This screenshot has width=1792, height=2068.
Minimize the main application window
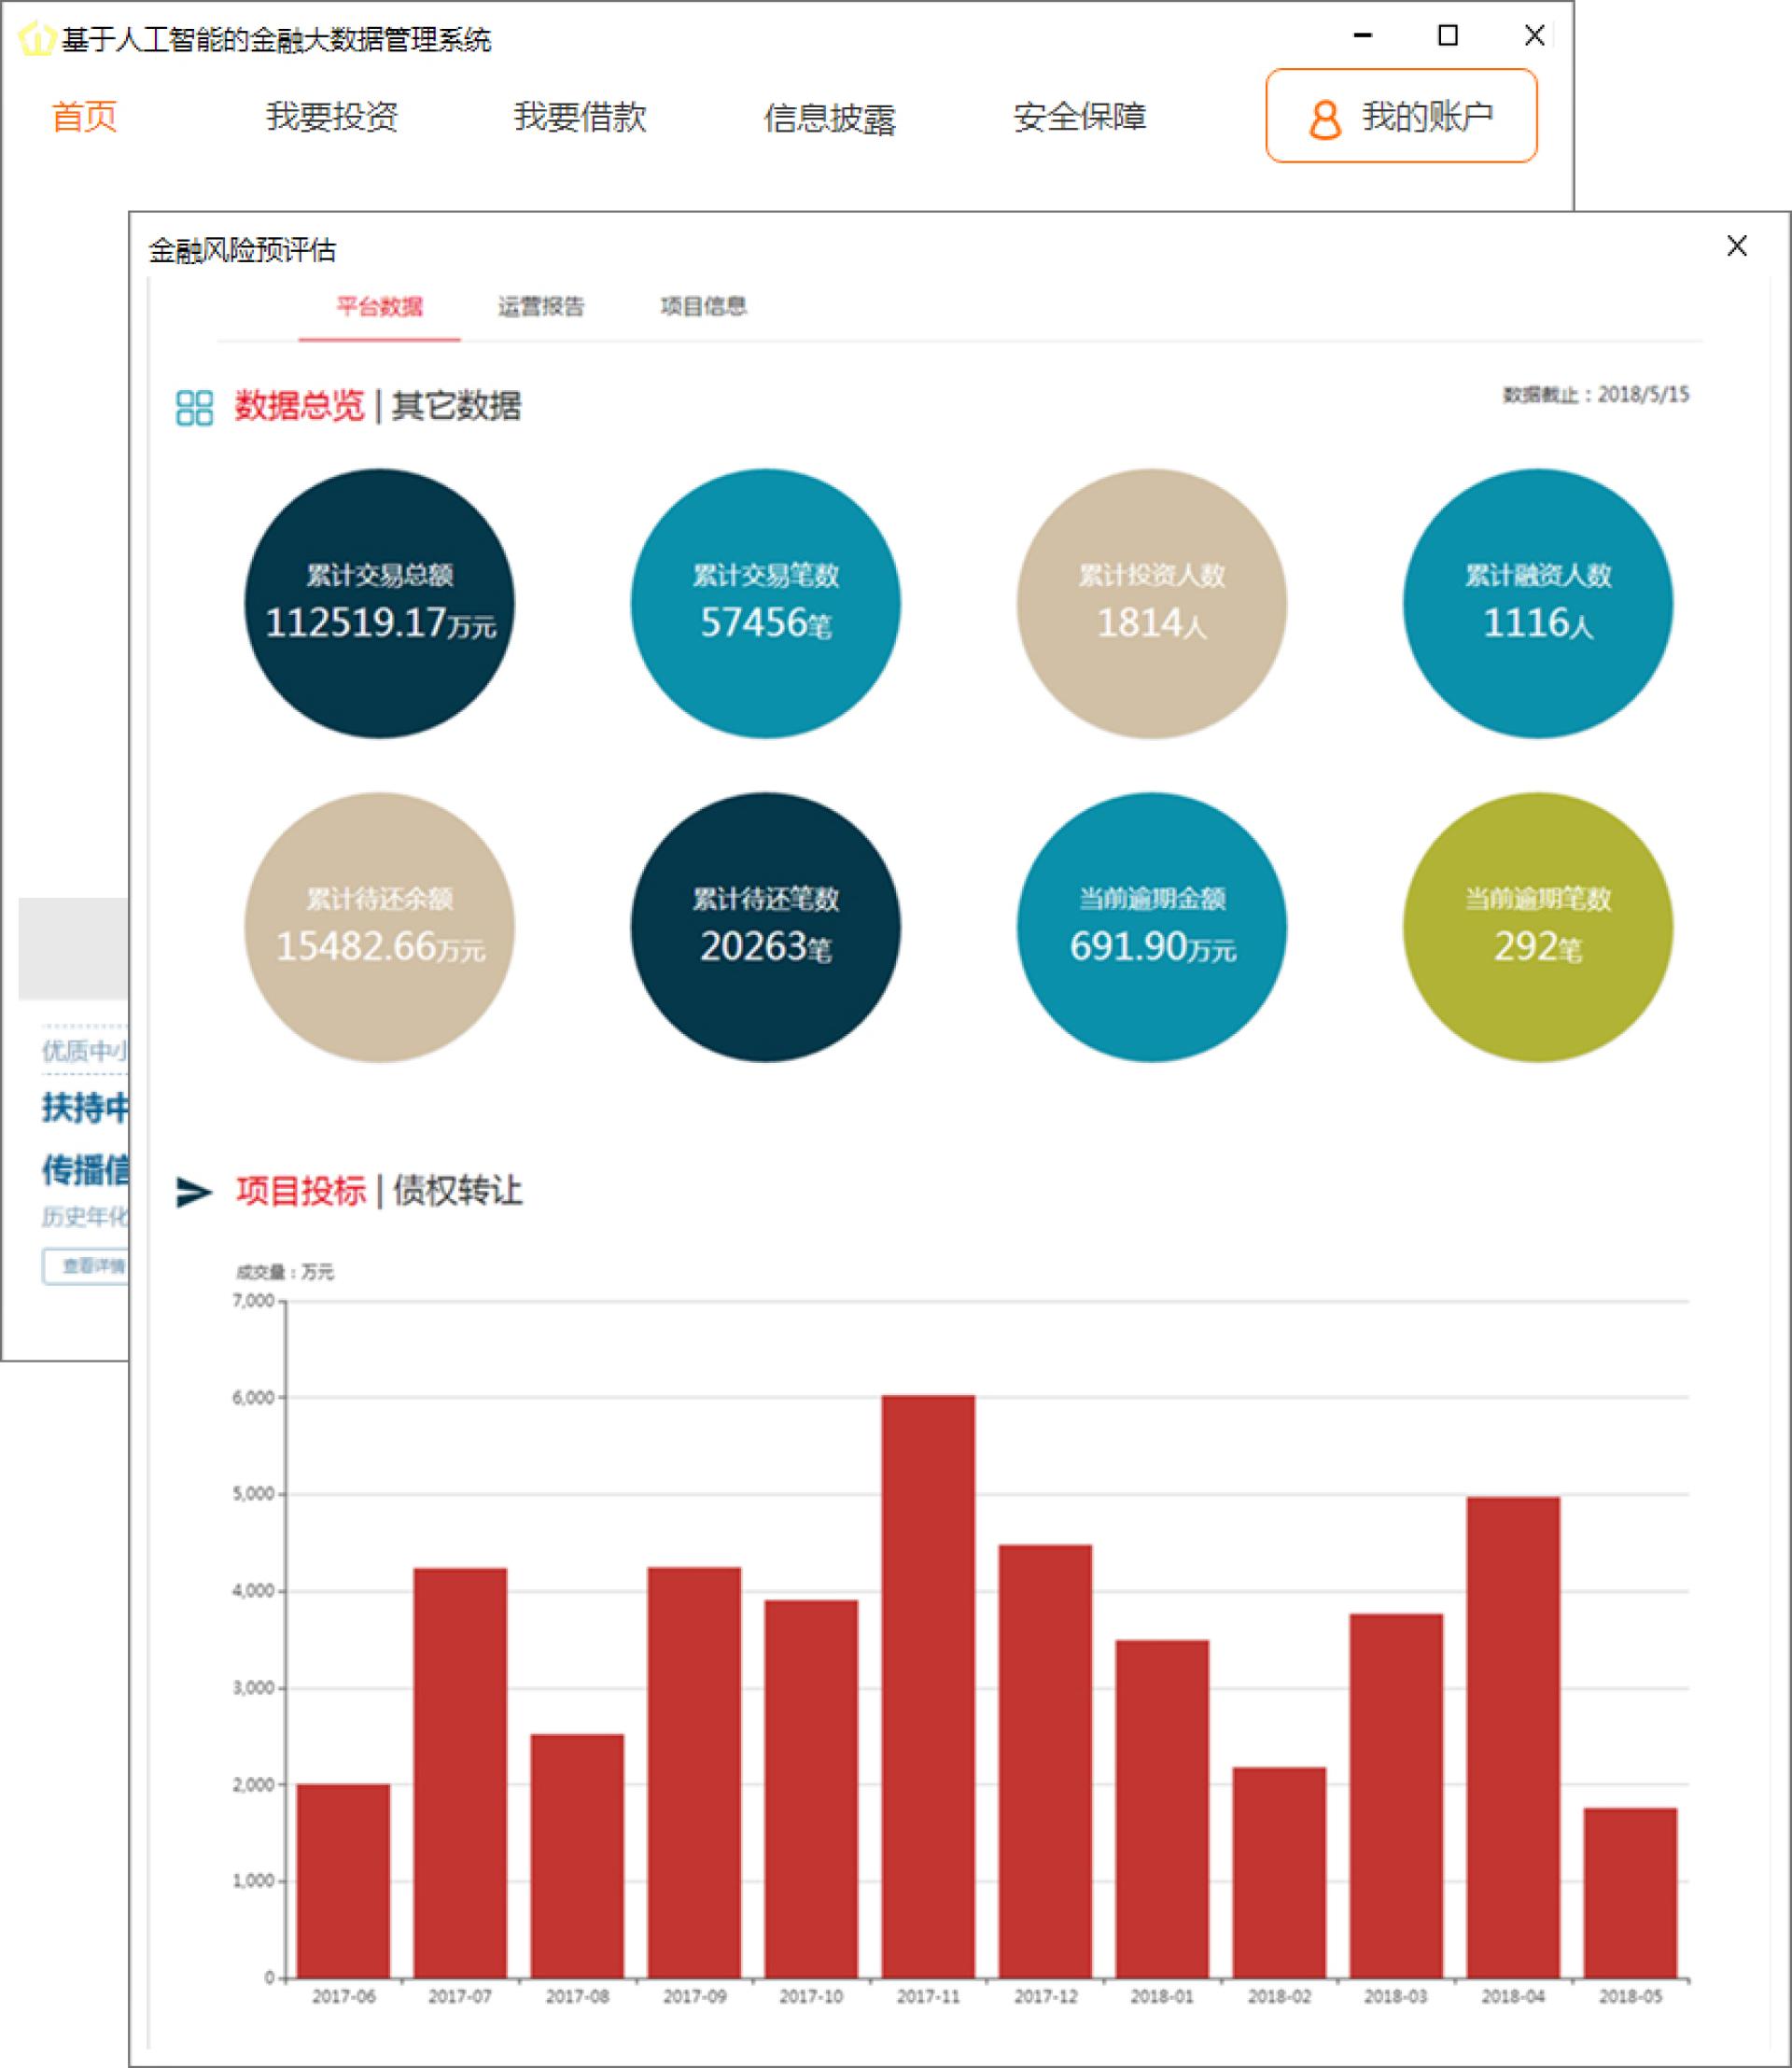point(1362,36)
